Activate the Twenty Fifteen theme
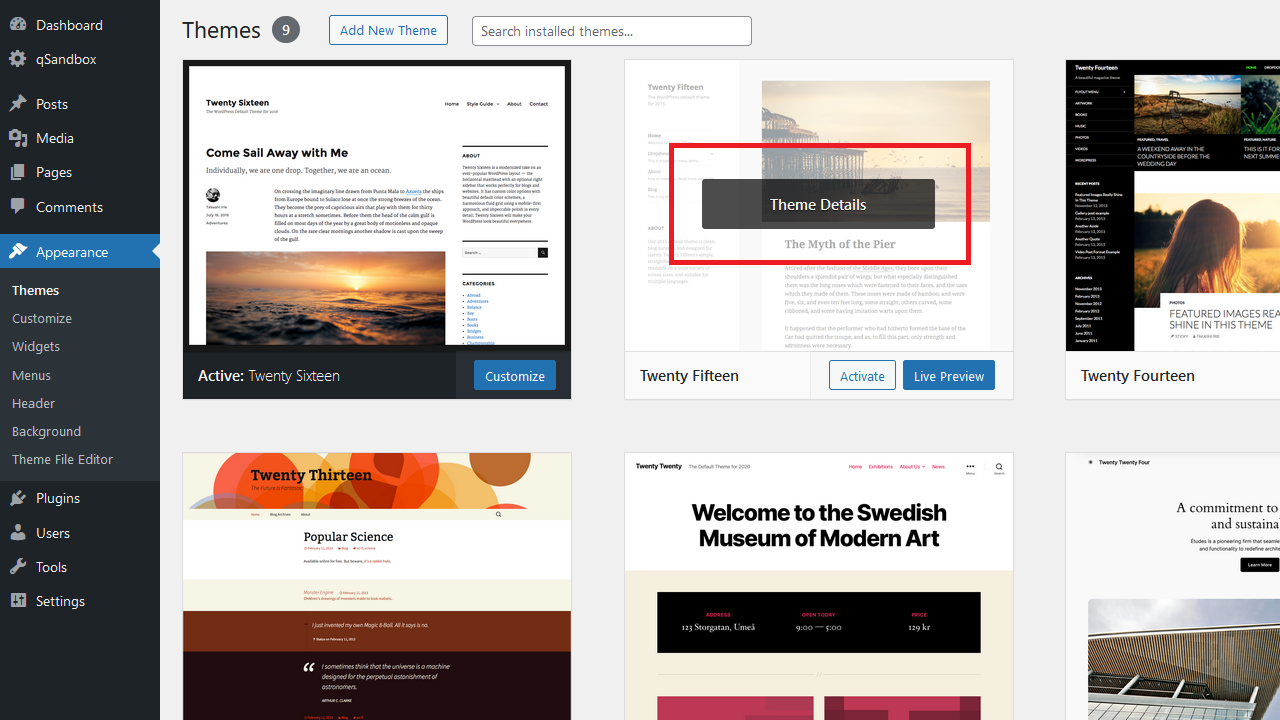The width and height of the screenshot is (1280, 720). coord(862,376)
